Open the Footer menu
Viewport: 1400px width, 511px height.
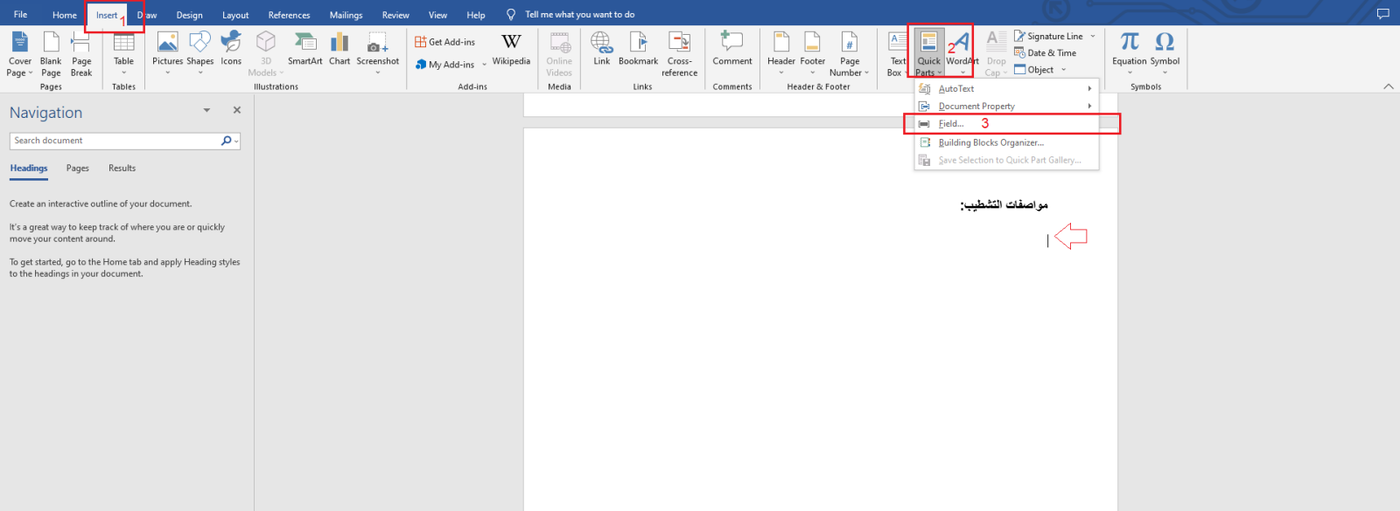click(x=813, y=54)
